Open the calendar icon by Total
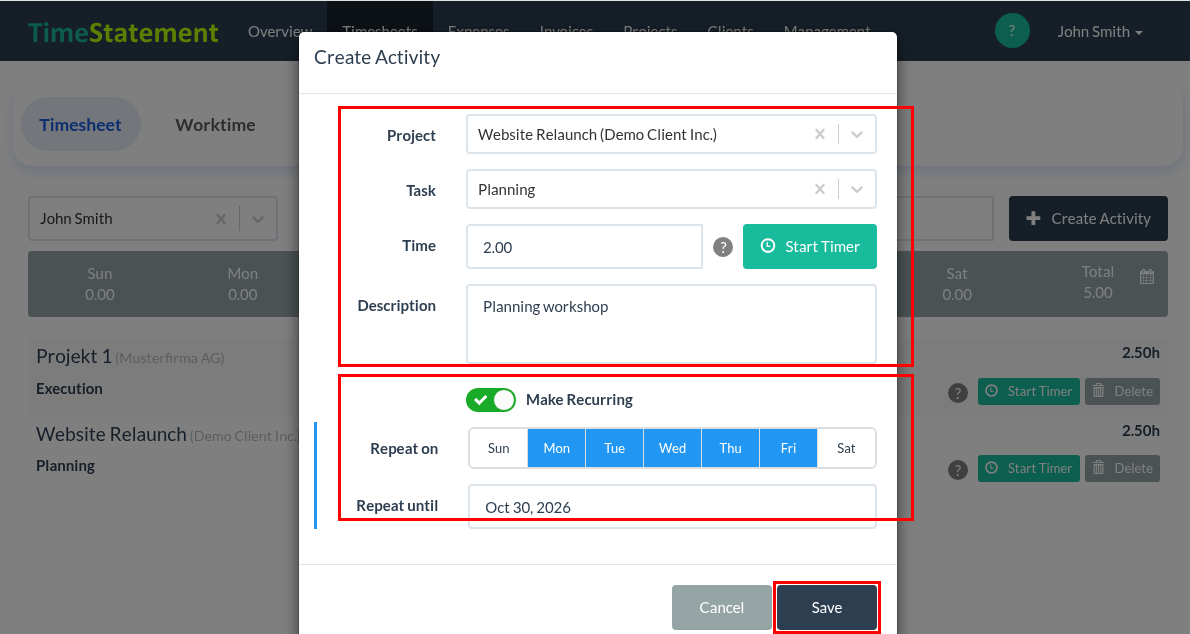The height and width of the screenshot is (634, 1190). click(1147, 276)
